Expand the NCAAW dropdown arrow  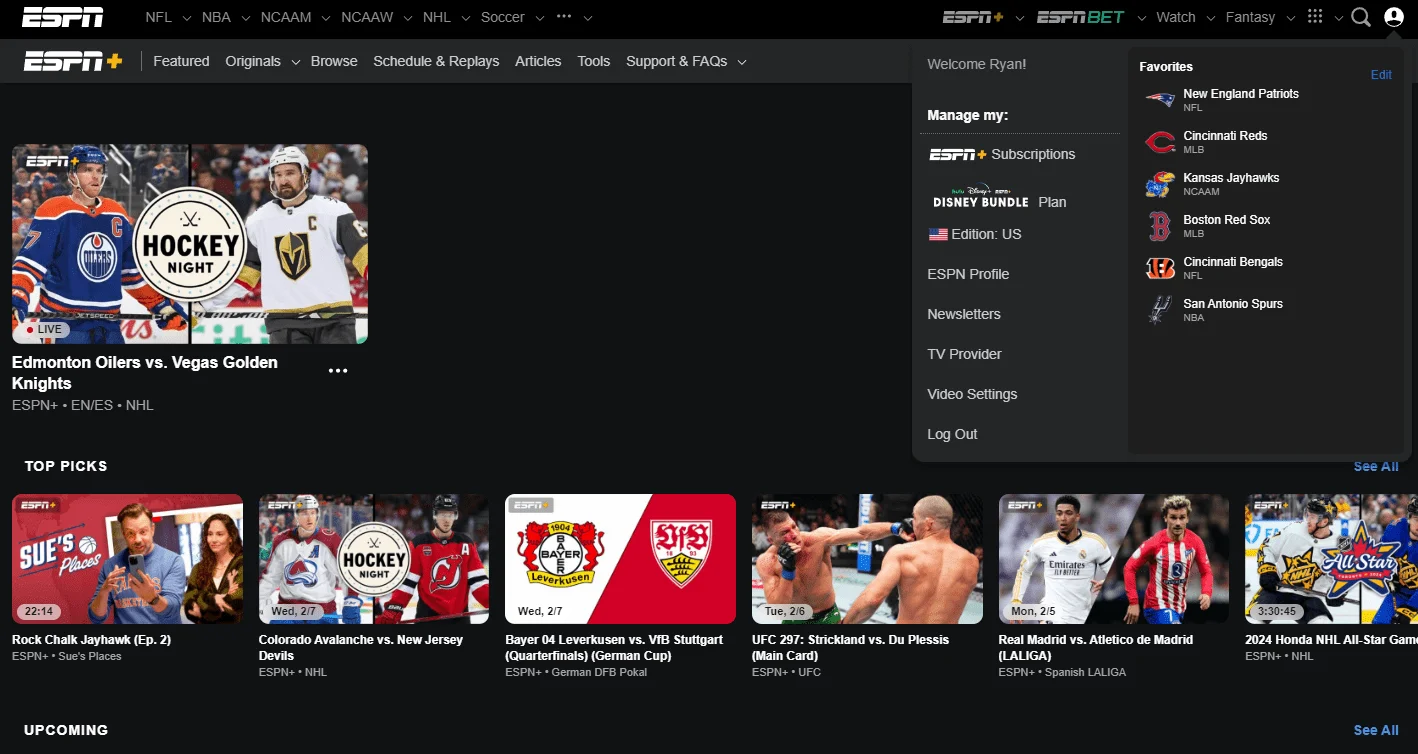pos(407,18)
